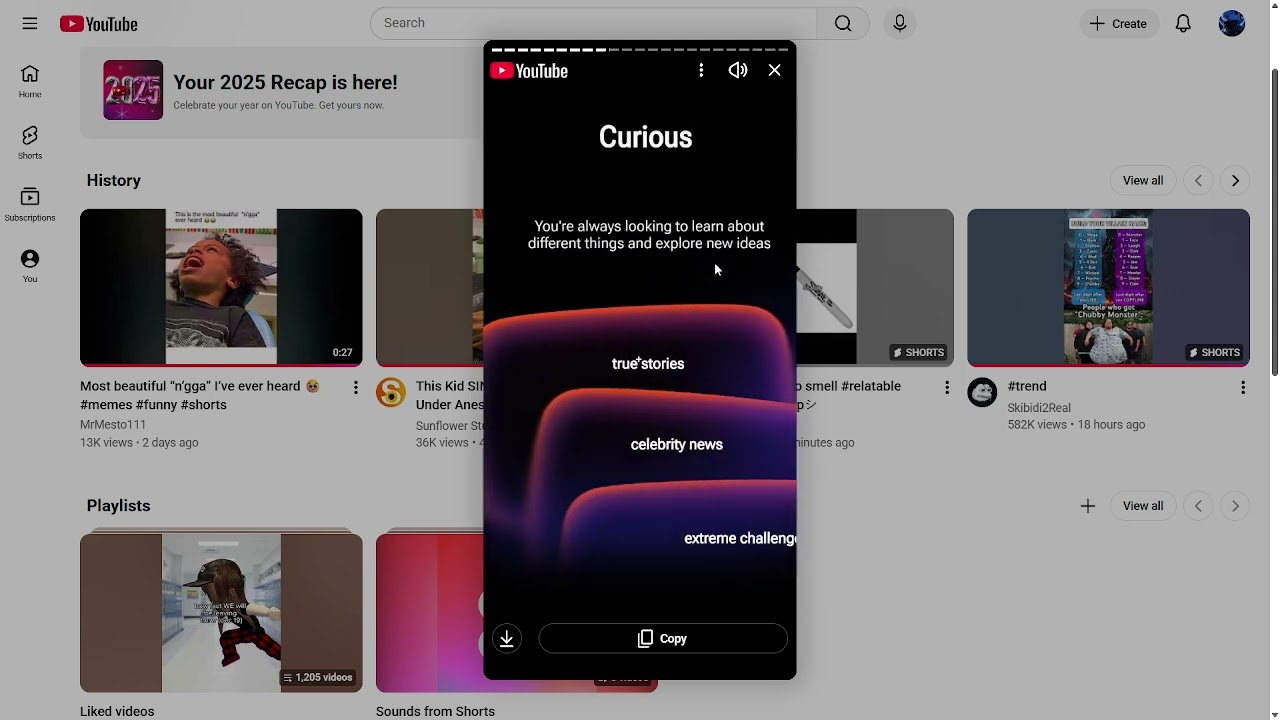
Task: Click 'extreme challenge' text in Recap
Action: [740, 538]
